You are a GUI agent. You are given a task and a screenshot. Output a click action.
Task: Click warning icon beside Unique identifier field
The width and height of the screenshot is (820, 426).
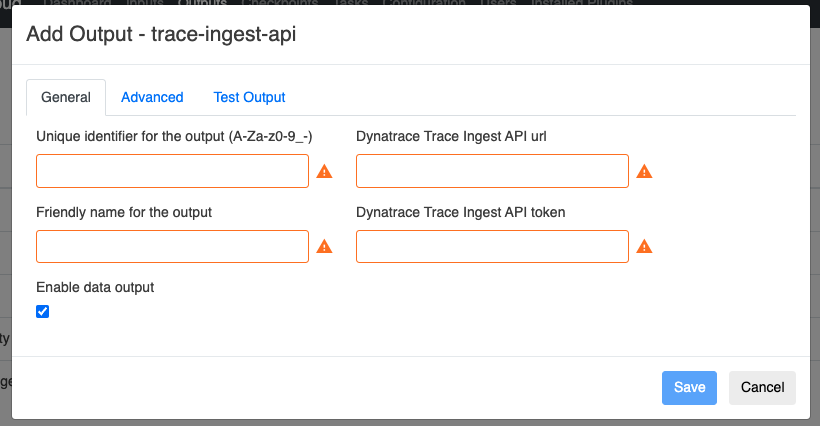tap(324, 172)
